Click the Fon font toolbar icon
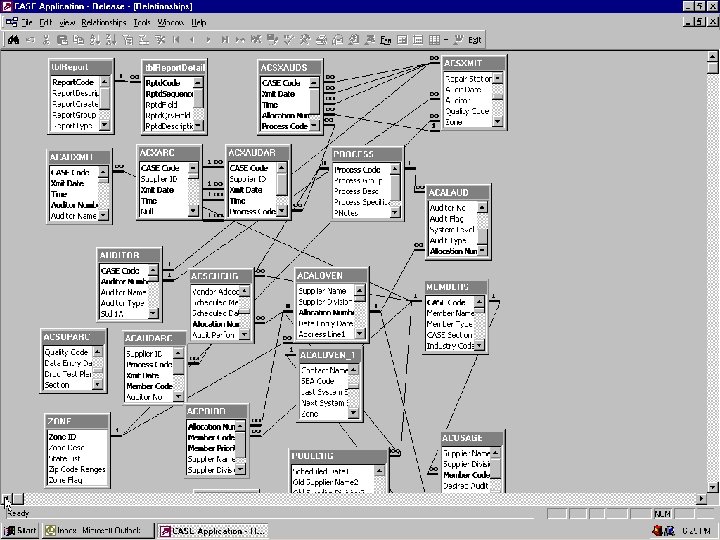The height and width of the screenshot is (540, 720). (x=386, y=40)
